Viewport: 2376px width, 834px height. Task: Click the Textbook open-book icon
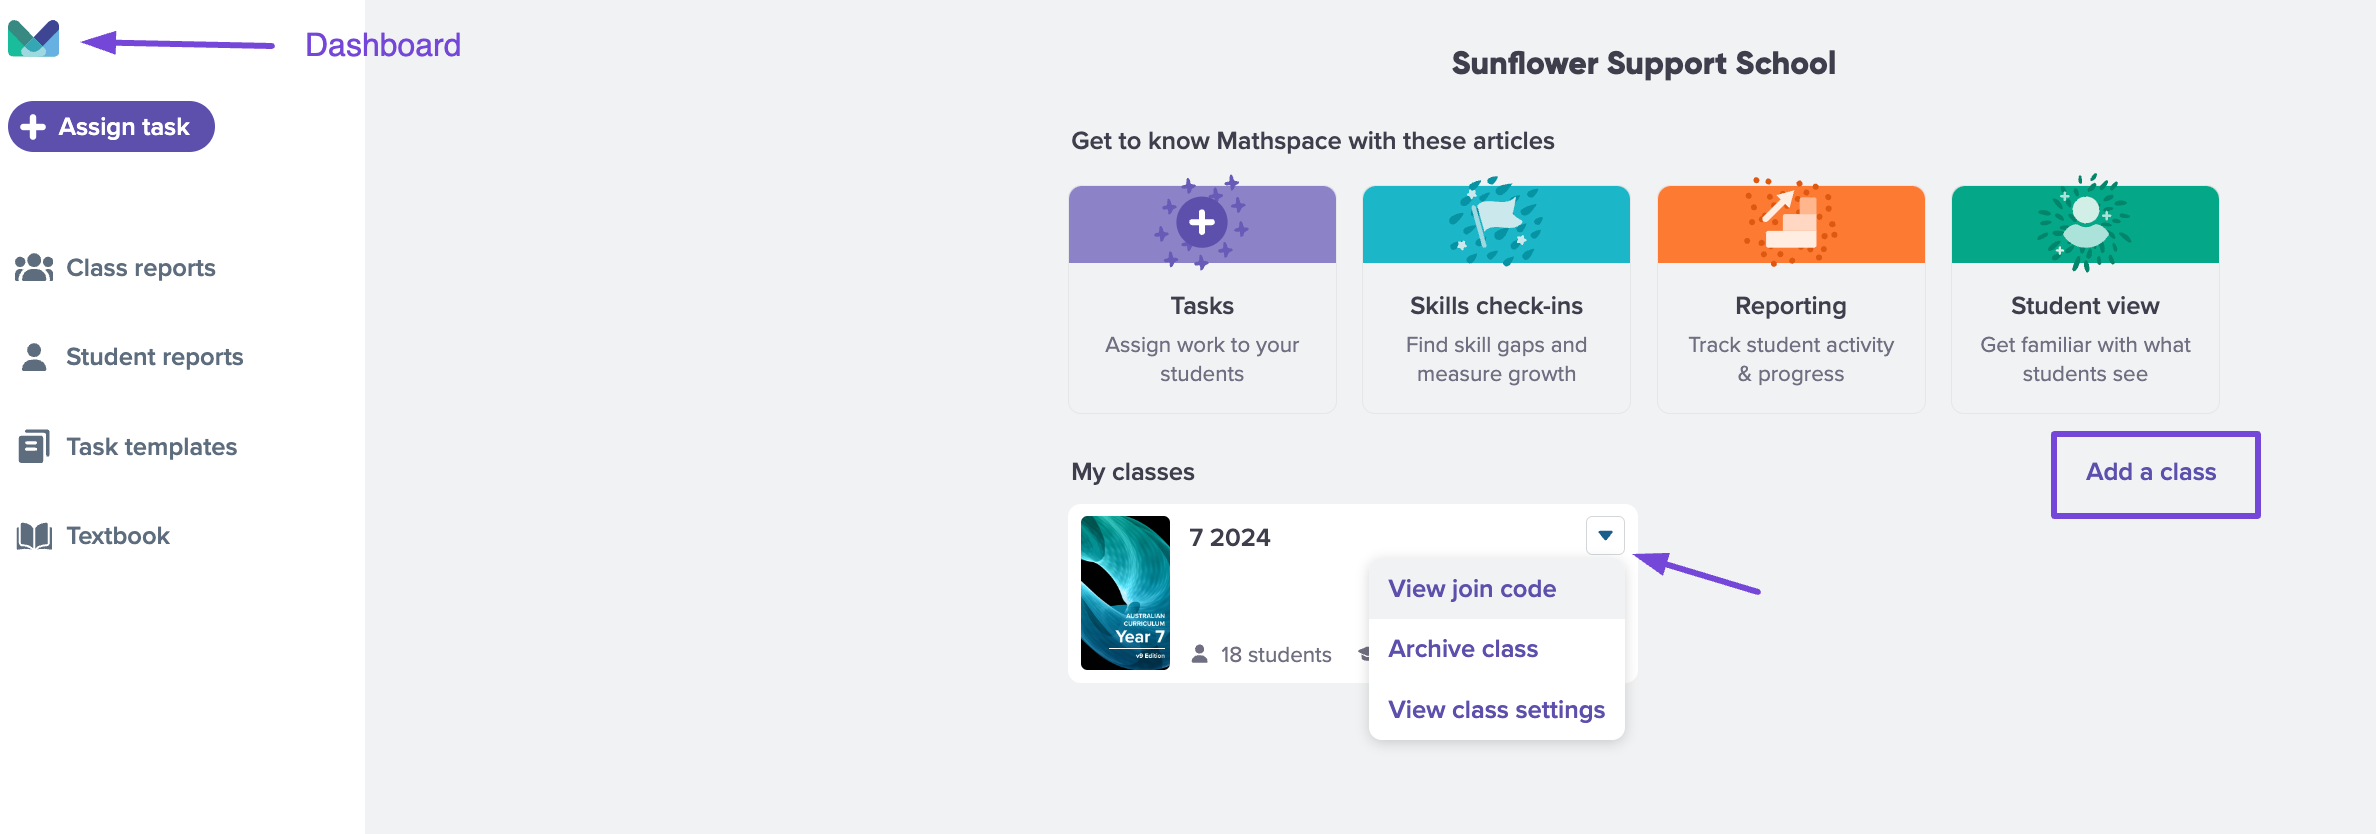34,536
